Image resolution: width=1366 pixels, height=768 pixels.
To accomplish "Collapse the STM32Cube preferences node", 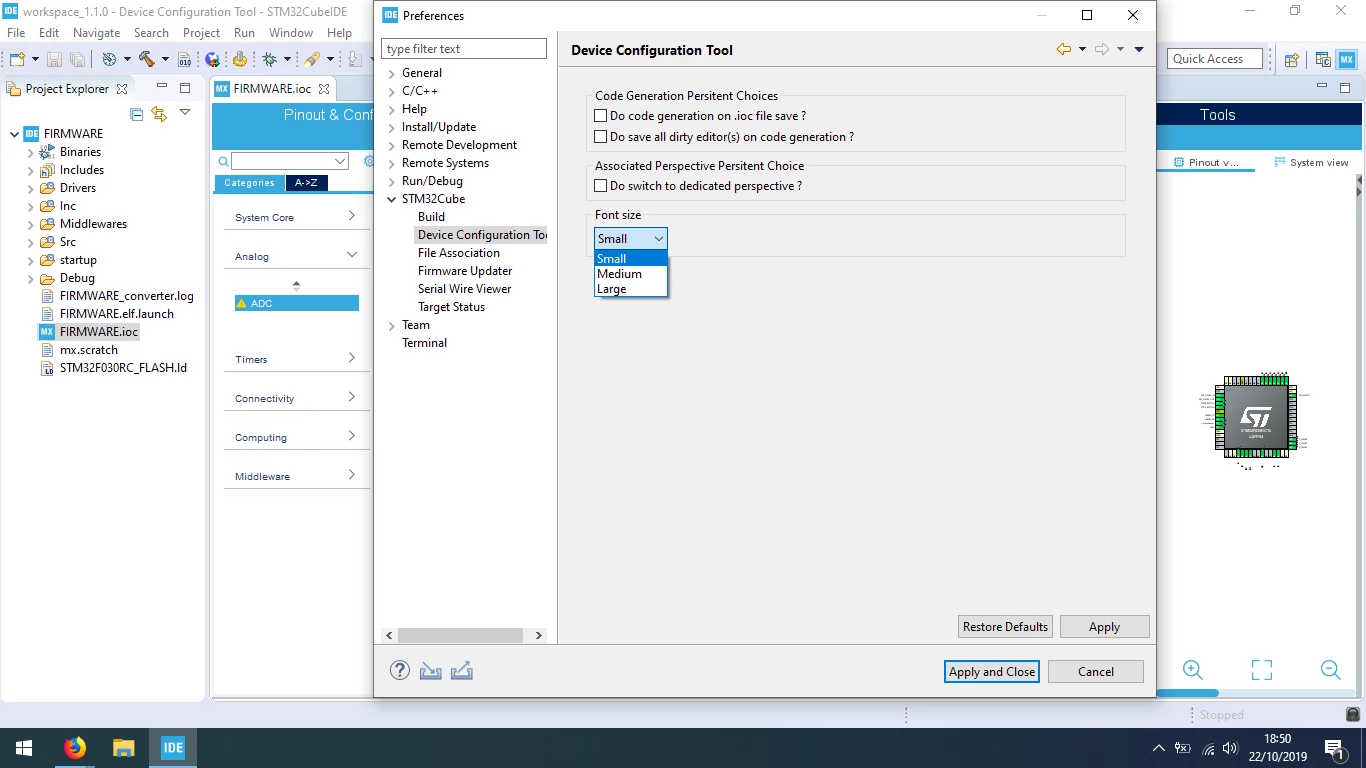I will (x=392, y=200).
